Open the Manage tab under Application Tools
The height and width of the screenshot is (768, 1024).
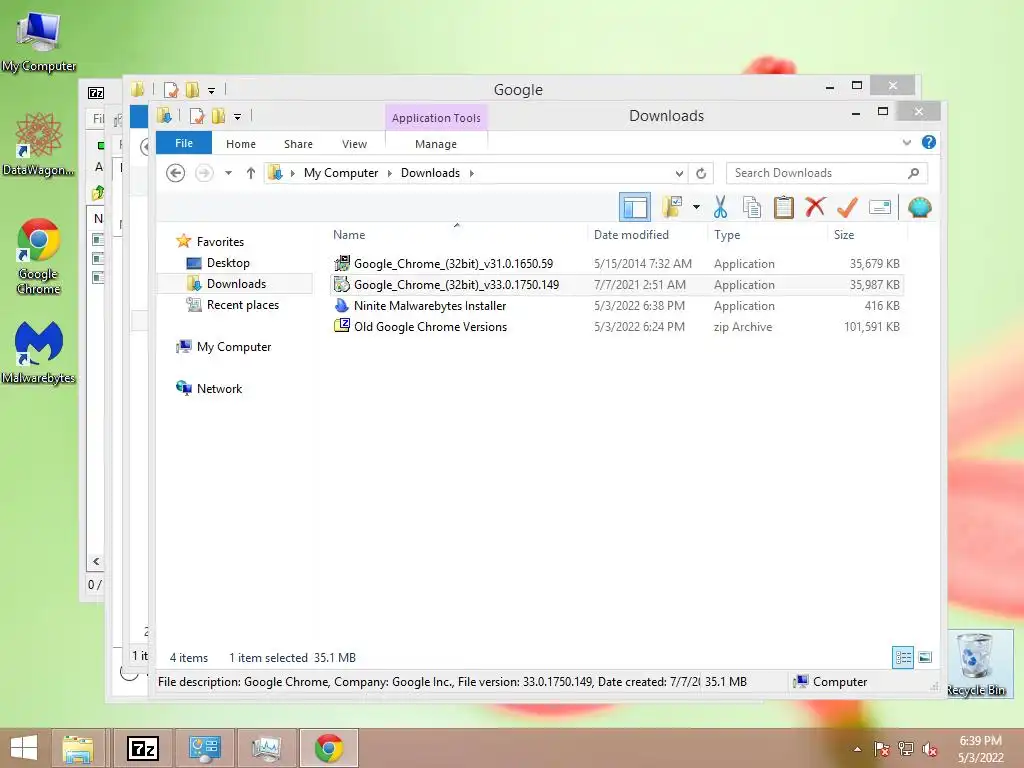pyautogui.click(x=436, y=144)
